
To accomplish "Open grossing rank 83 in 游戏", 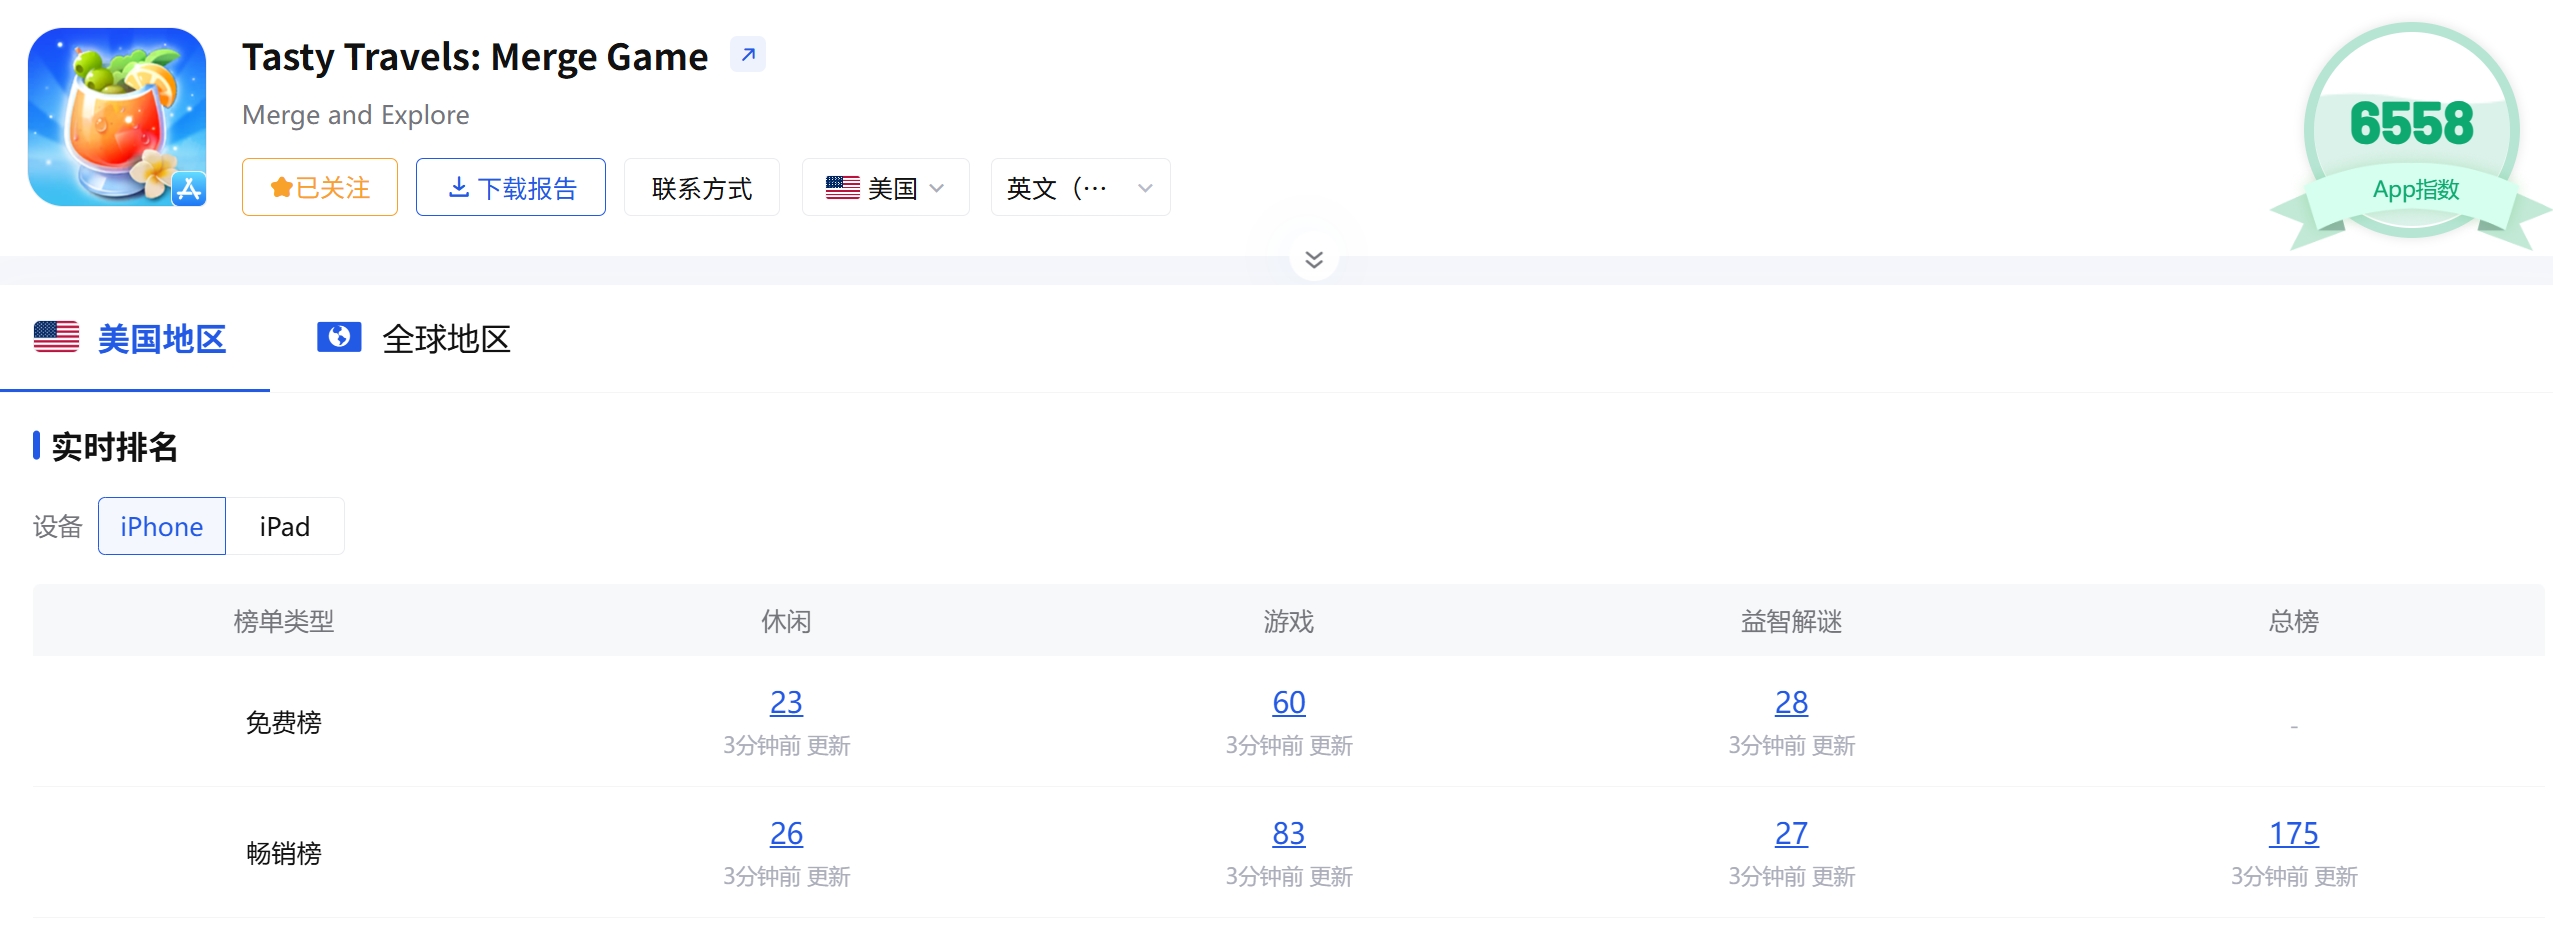I will pyautogui.click(x=1289, y=833).
